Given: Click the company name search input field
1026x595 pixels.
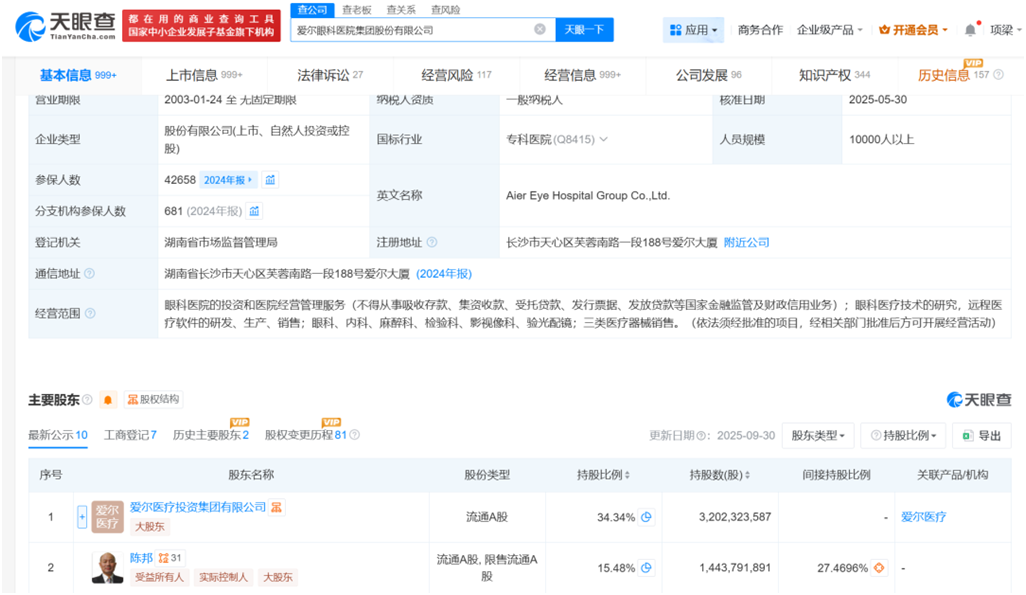Looking at the screenshot, I should [x=410, y=30].
